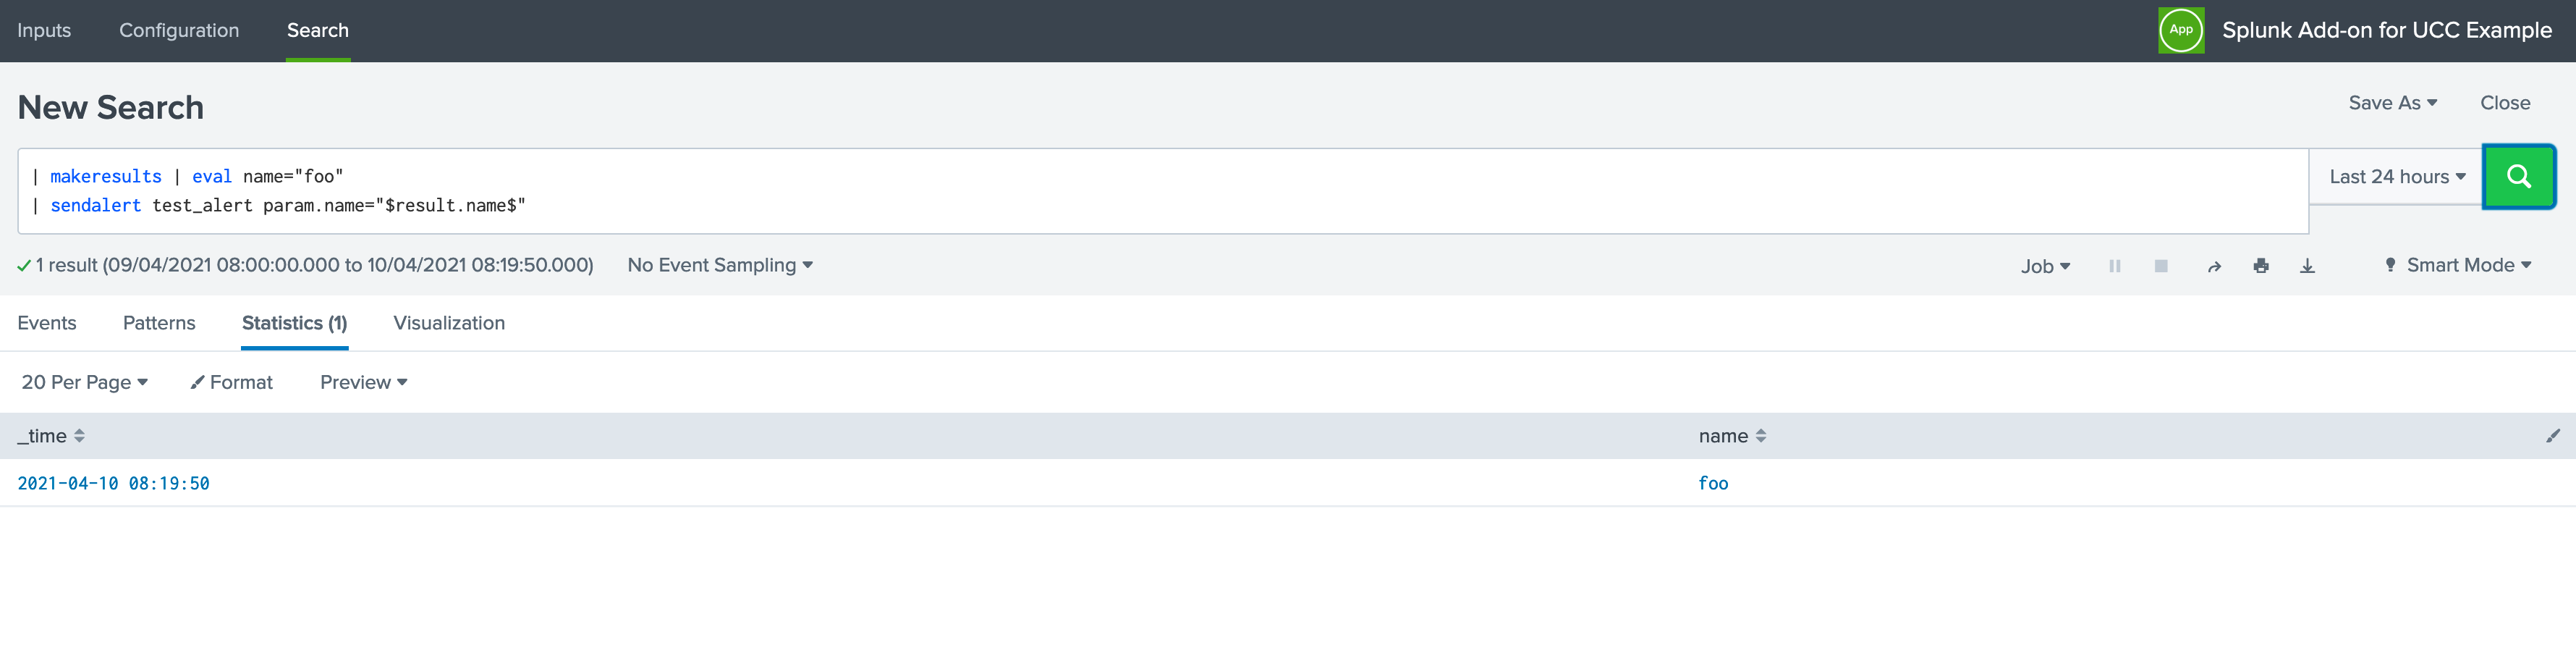Open the Configuration menu item
Viewport: 2576px width, 656px height.
click(x=179, y=30)
